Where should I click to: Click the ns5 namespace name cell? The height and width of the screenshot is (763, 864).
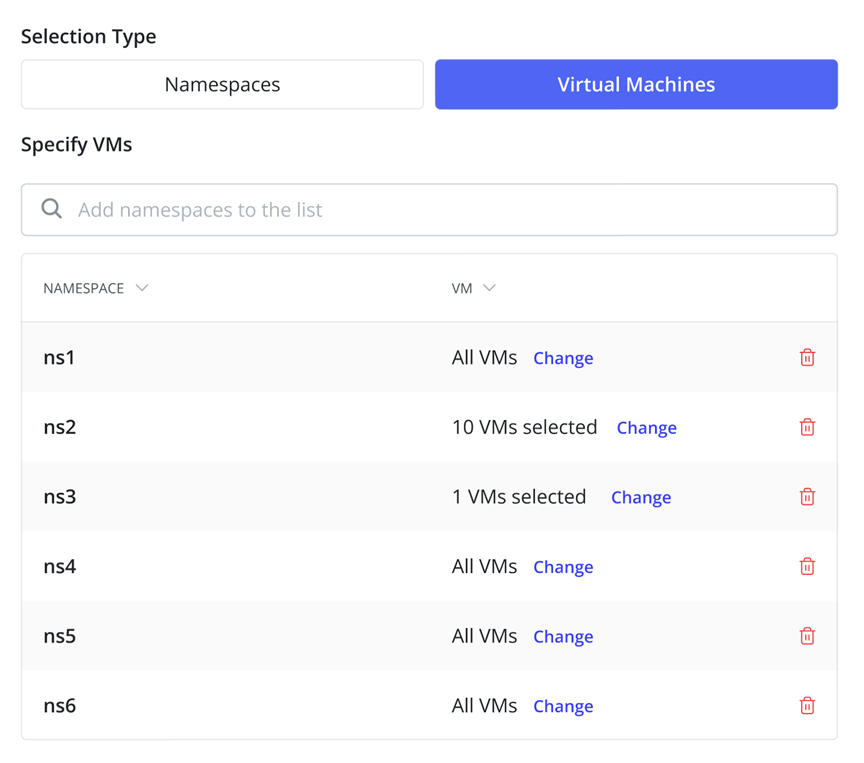tap(60, 636)
